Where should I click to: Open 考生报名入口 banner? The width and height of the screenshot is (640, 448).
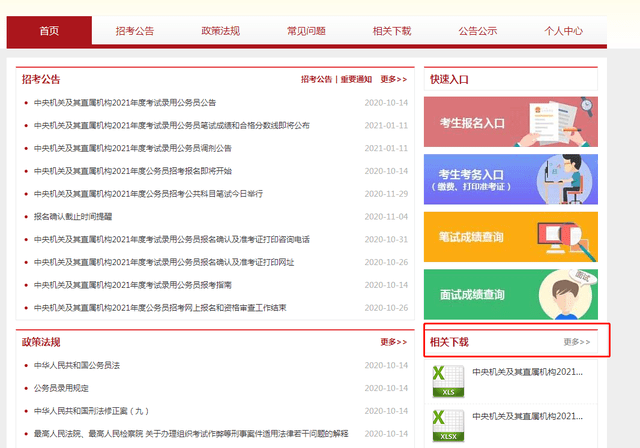coord(510,122)
